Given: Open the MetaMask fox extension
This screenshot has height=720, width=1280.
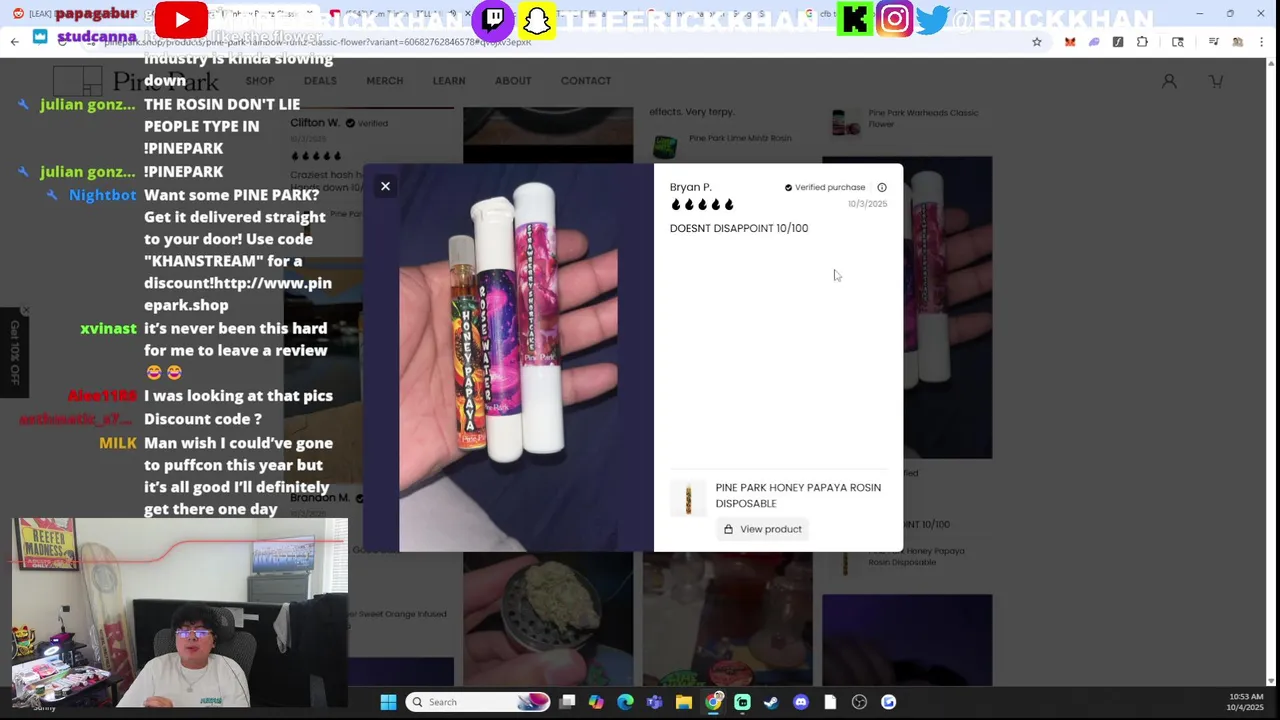Looking at the screenshot, I should [1070, 42].
